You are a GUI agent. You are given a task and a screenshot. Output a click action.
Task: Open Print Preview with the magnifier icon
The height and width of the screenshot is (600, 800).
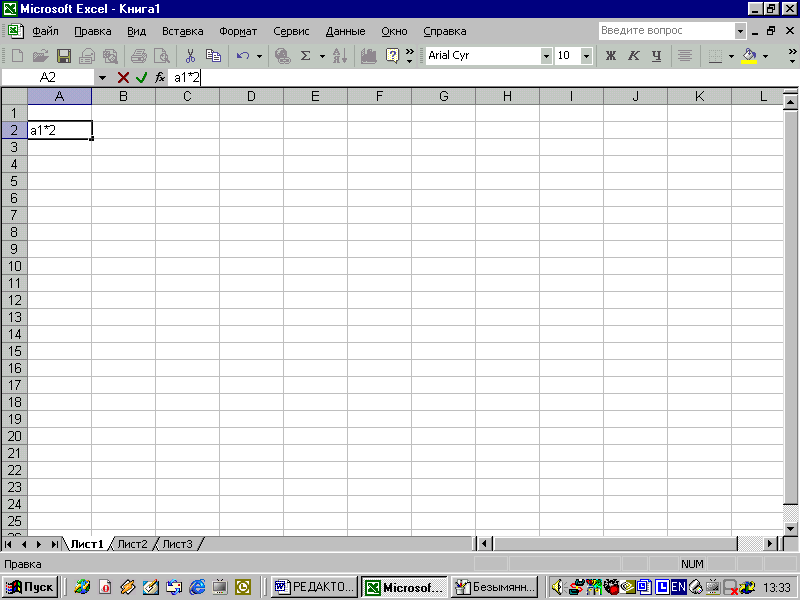click(161, 55)
